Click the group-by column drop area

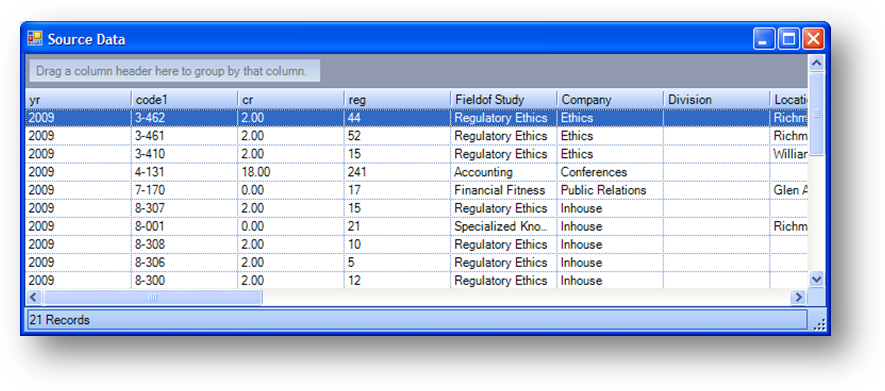(174, 71)
